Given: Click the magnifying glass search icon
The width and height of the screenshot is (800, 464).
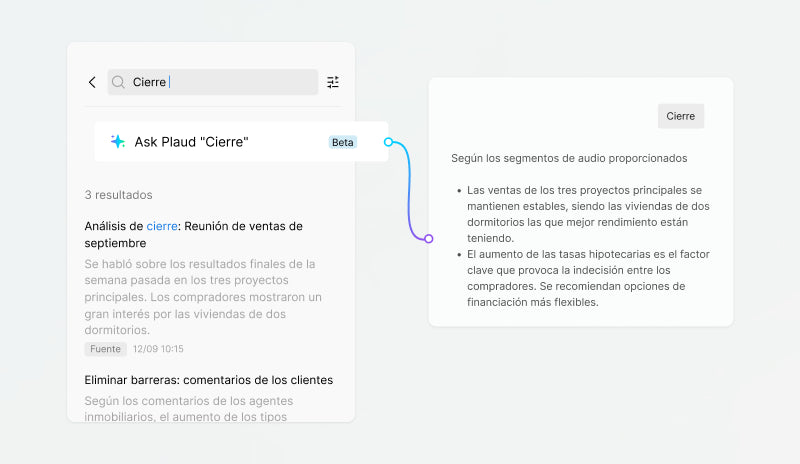Looking at the screenshot, I should pyautogui.click(x=119, y=82).
